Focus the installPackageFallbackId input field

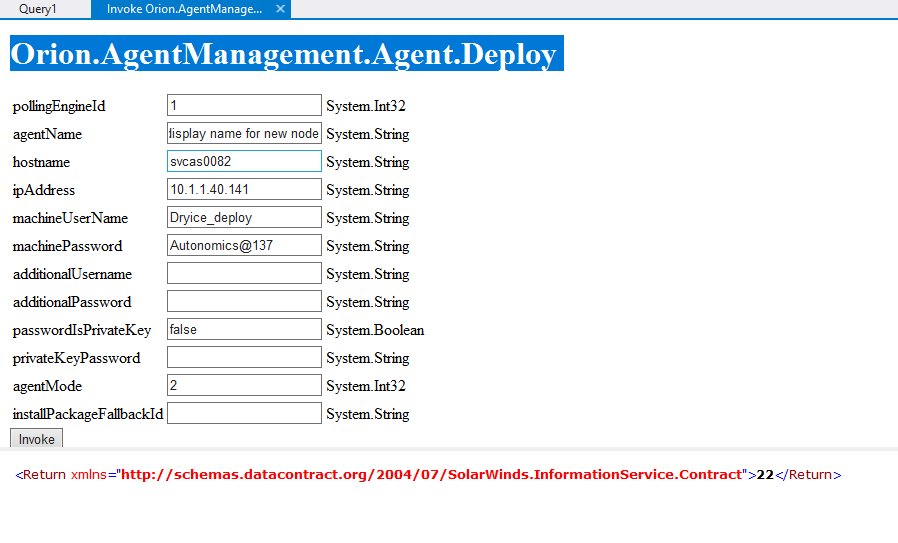pos(244,414)
